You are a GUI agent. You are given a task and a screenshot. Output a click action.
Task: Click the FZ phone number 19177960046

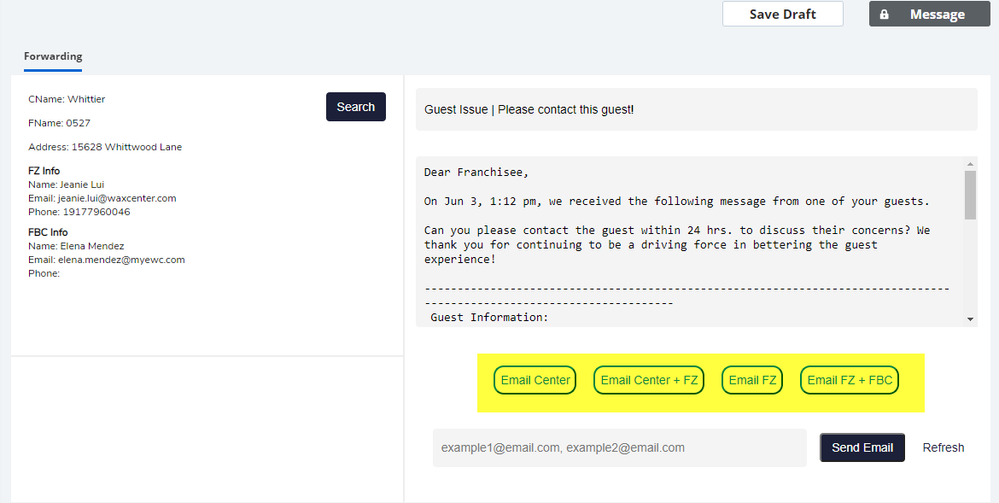point(96,212)
